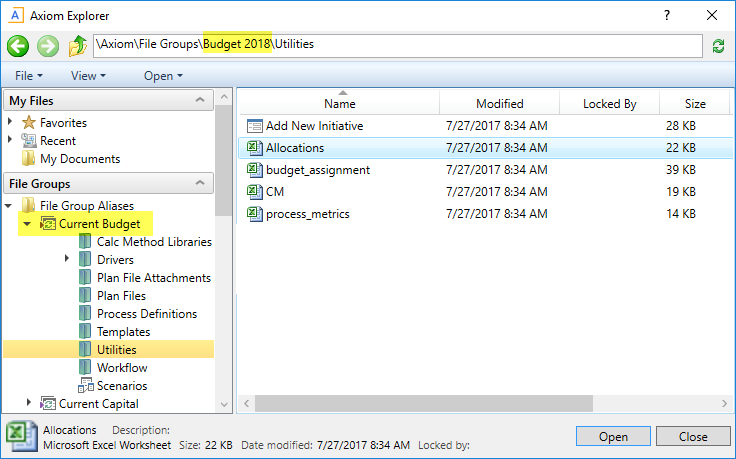
Task: Click the Up one folder icon
Action: 77,46
